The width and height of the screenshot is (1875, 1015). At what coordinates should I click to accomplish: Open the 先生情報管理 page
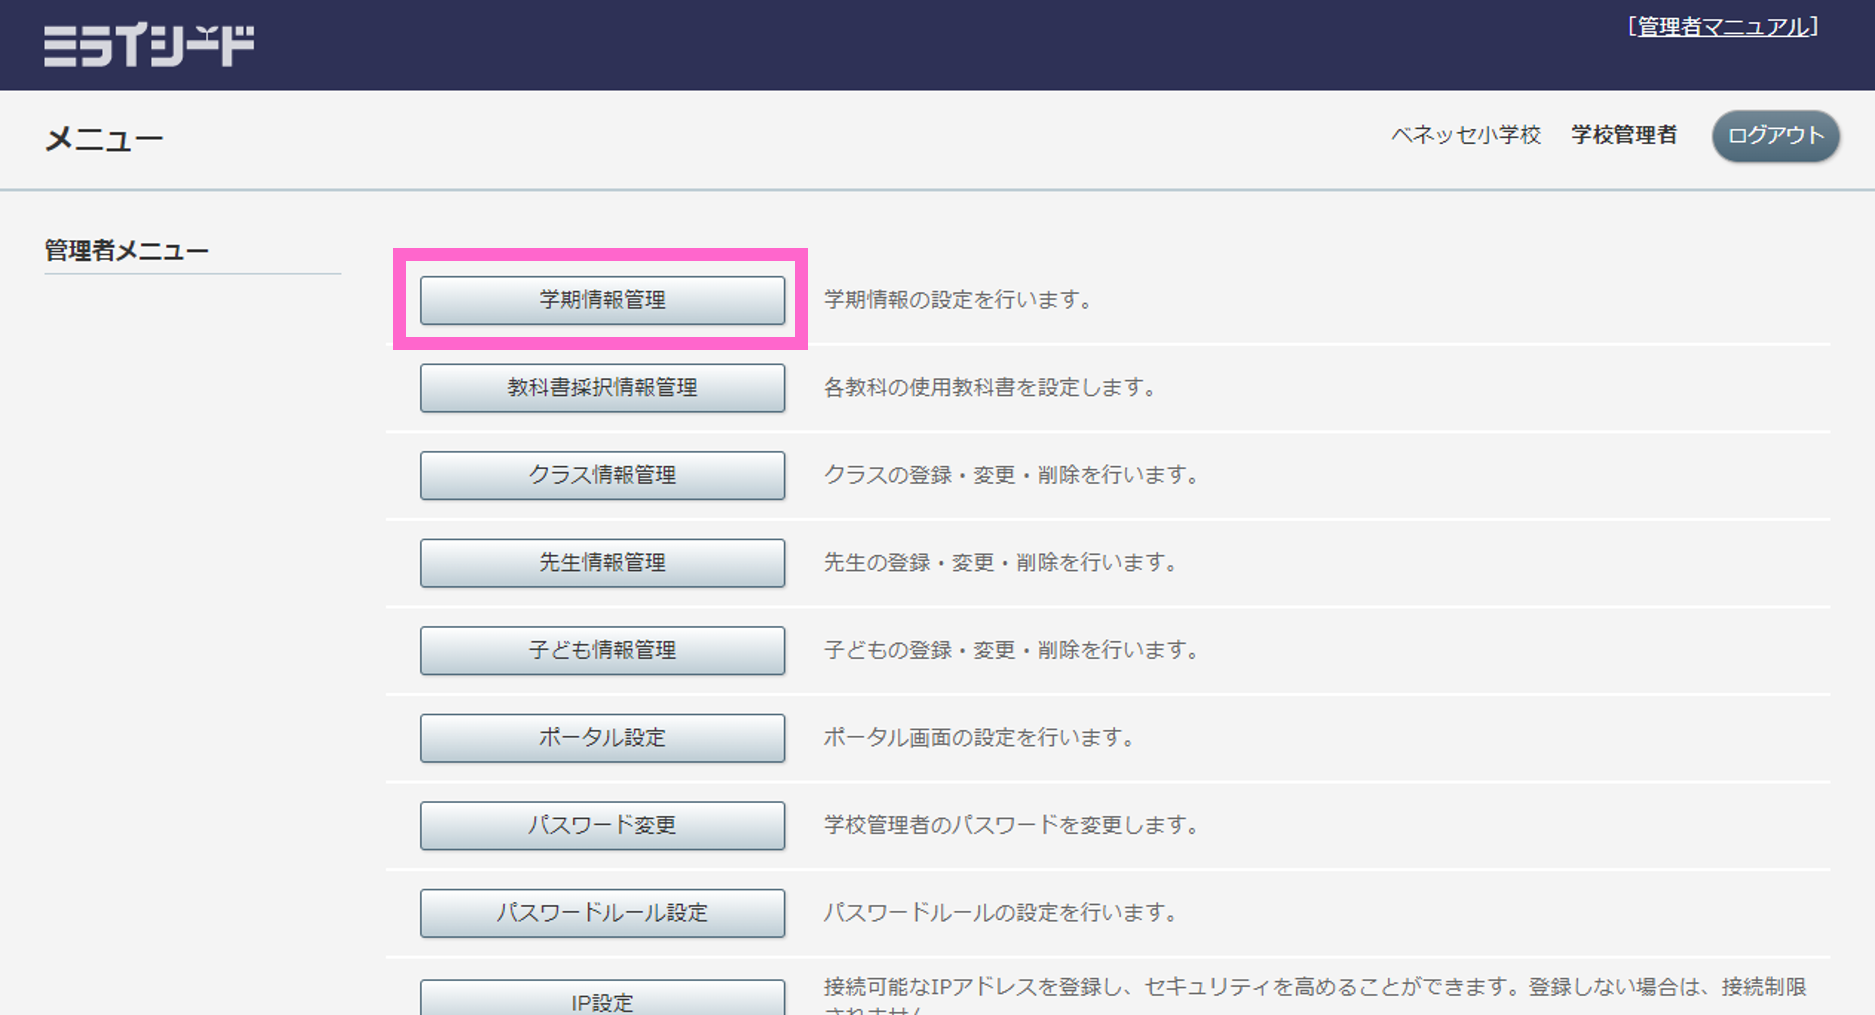602,563
